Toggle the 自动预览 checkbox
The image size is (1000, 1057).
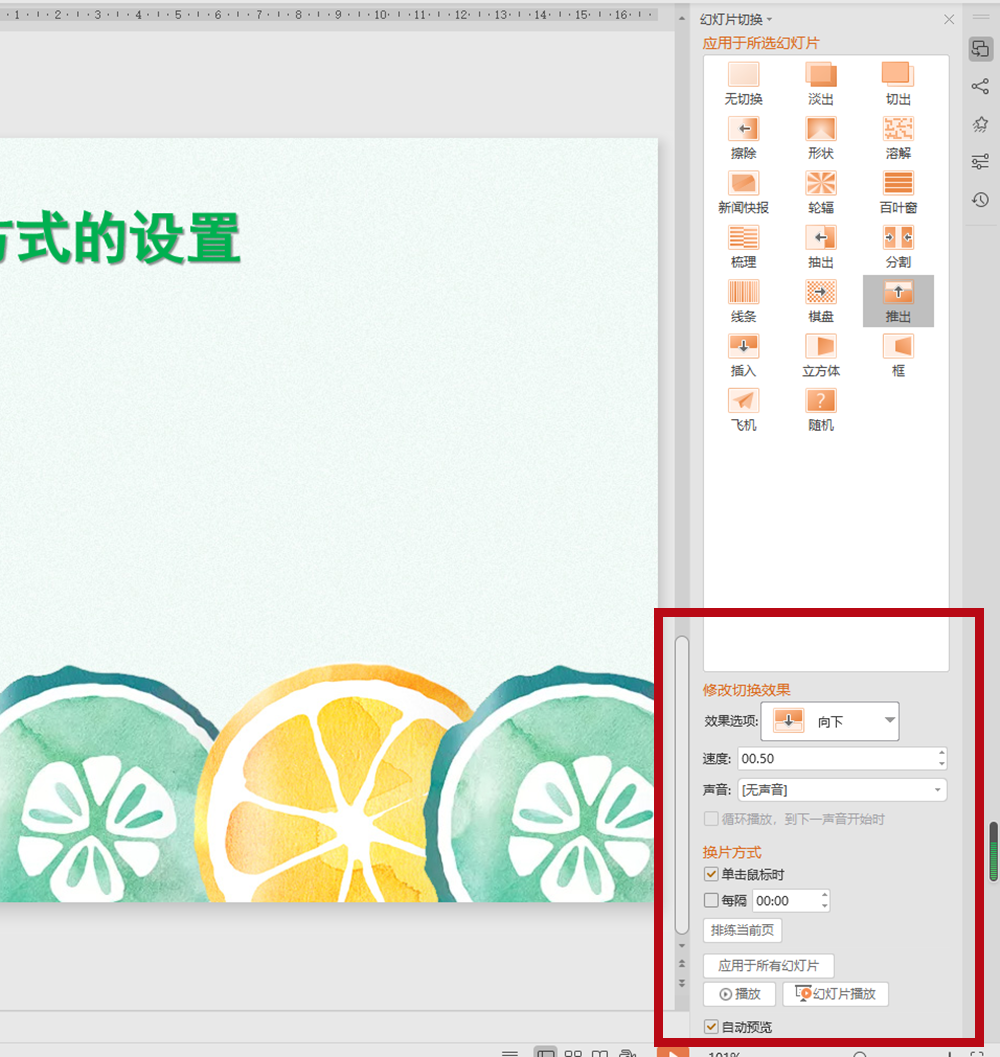(711, 1027)
